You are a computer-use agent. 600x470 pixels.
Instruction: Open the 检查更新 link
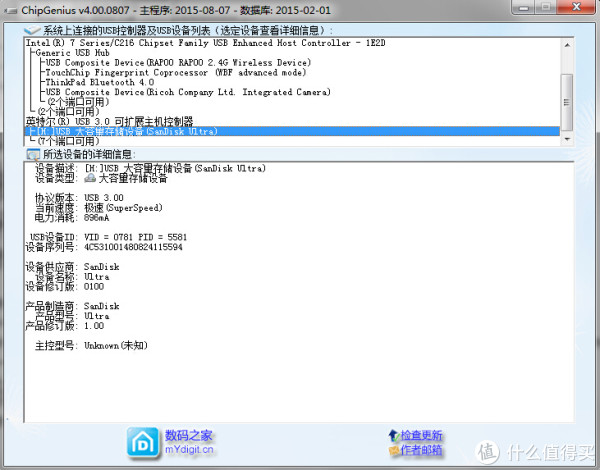[421, 435]
